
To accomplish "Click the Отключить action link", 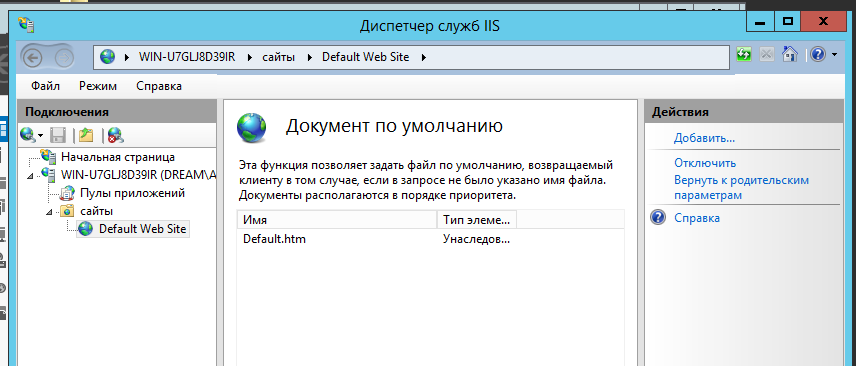I will pos(705,163).
